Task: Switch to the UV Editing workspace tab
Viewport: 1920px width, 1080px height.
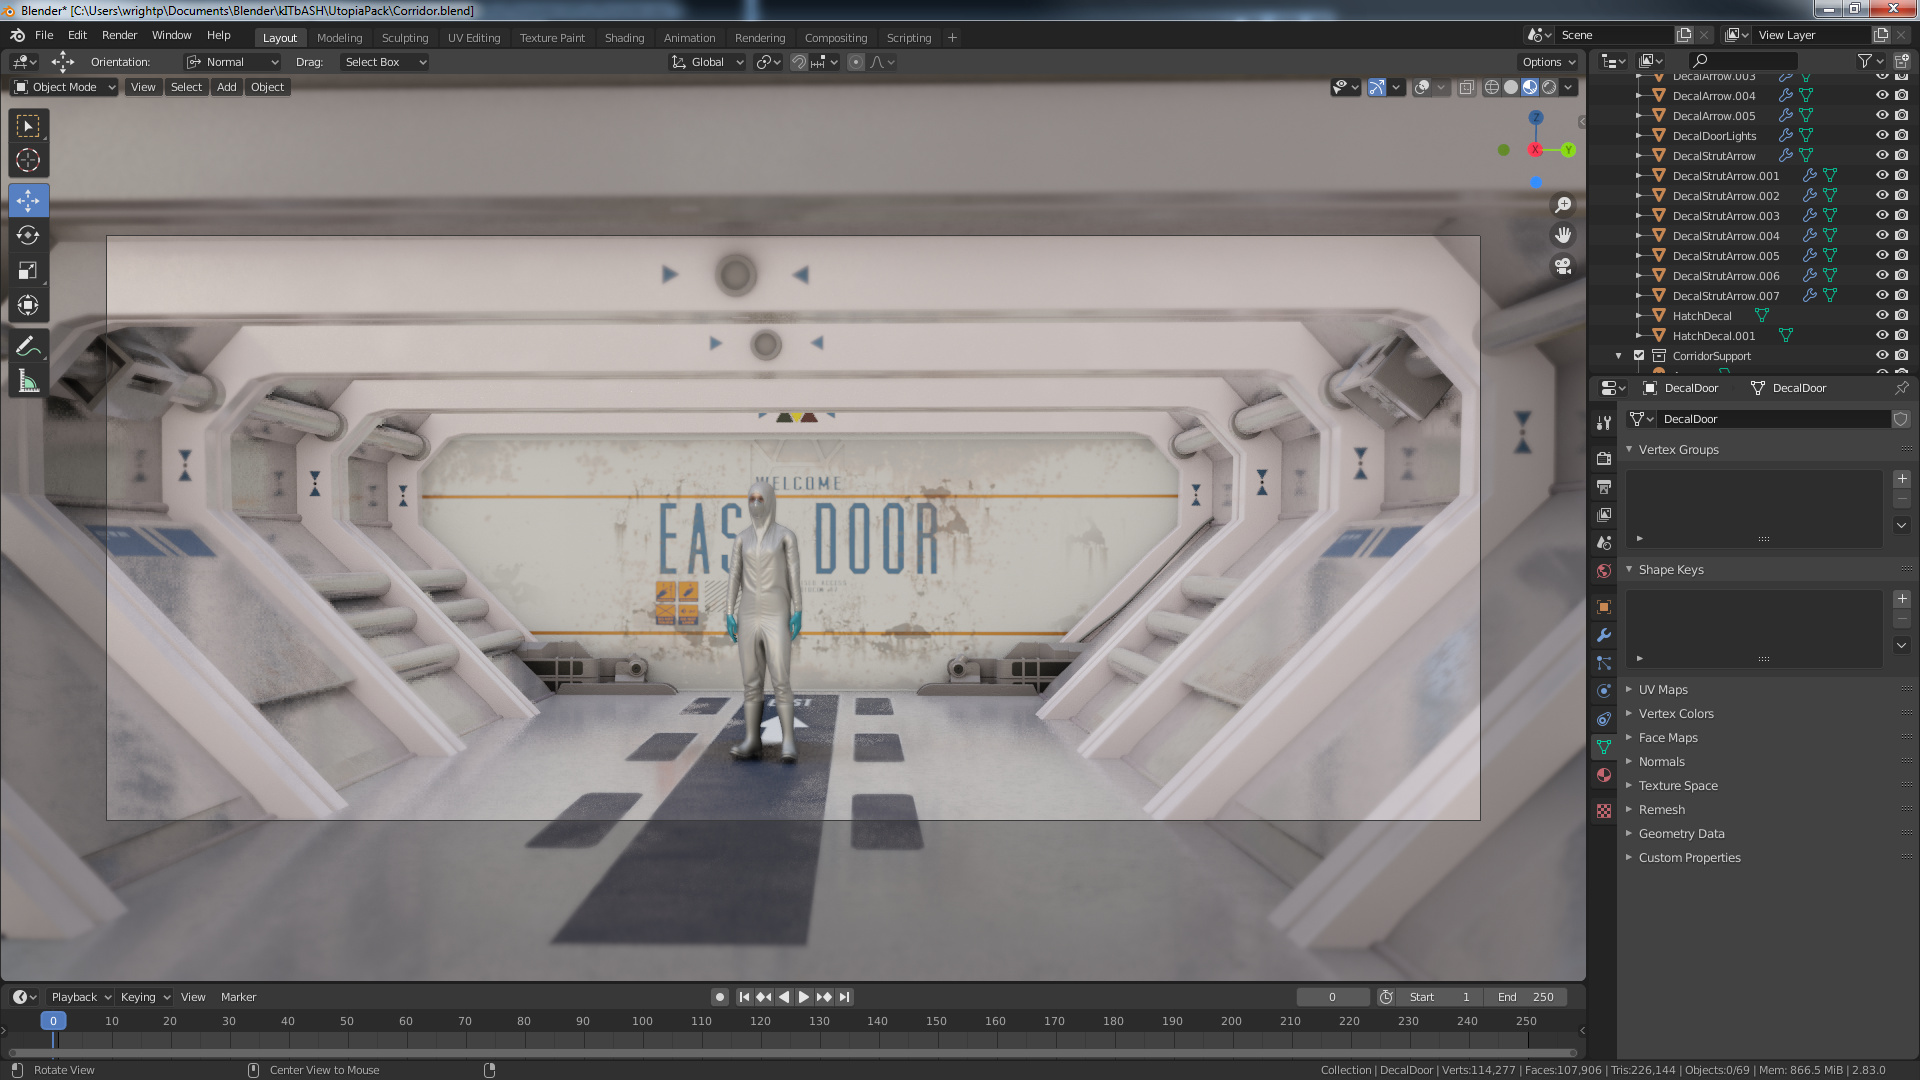Action: [x=474, y=38]
